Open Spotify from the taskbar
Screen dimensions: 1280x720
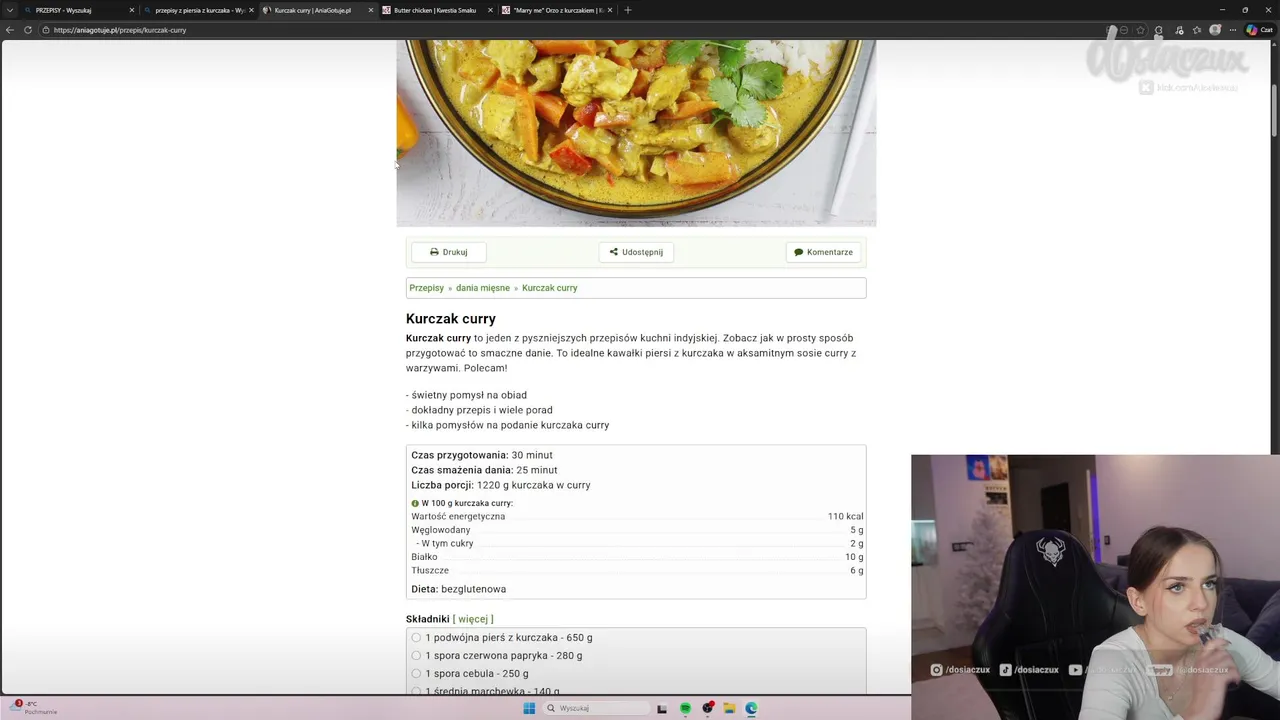(685, 708)
